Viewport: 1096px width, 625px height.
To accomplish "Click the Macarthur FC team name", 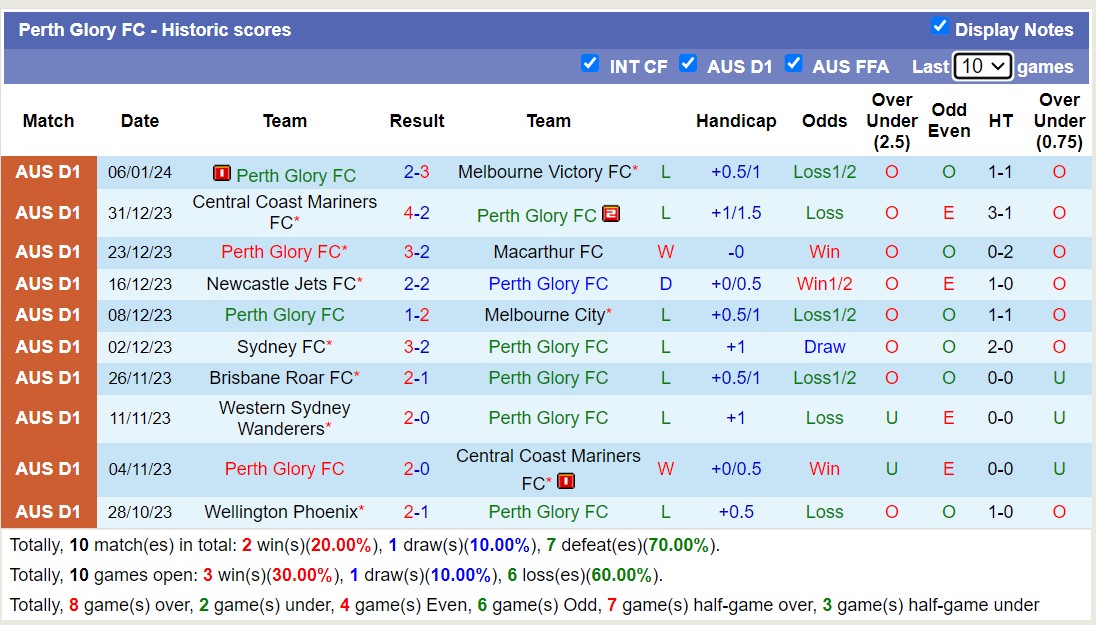I will tap(548, 251).
